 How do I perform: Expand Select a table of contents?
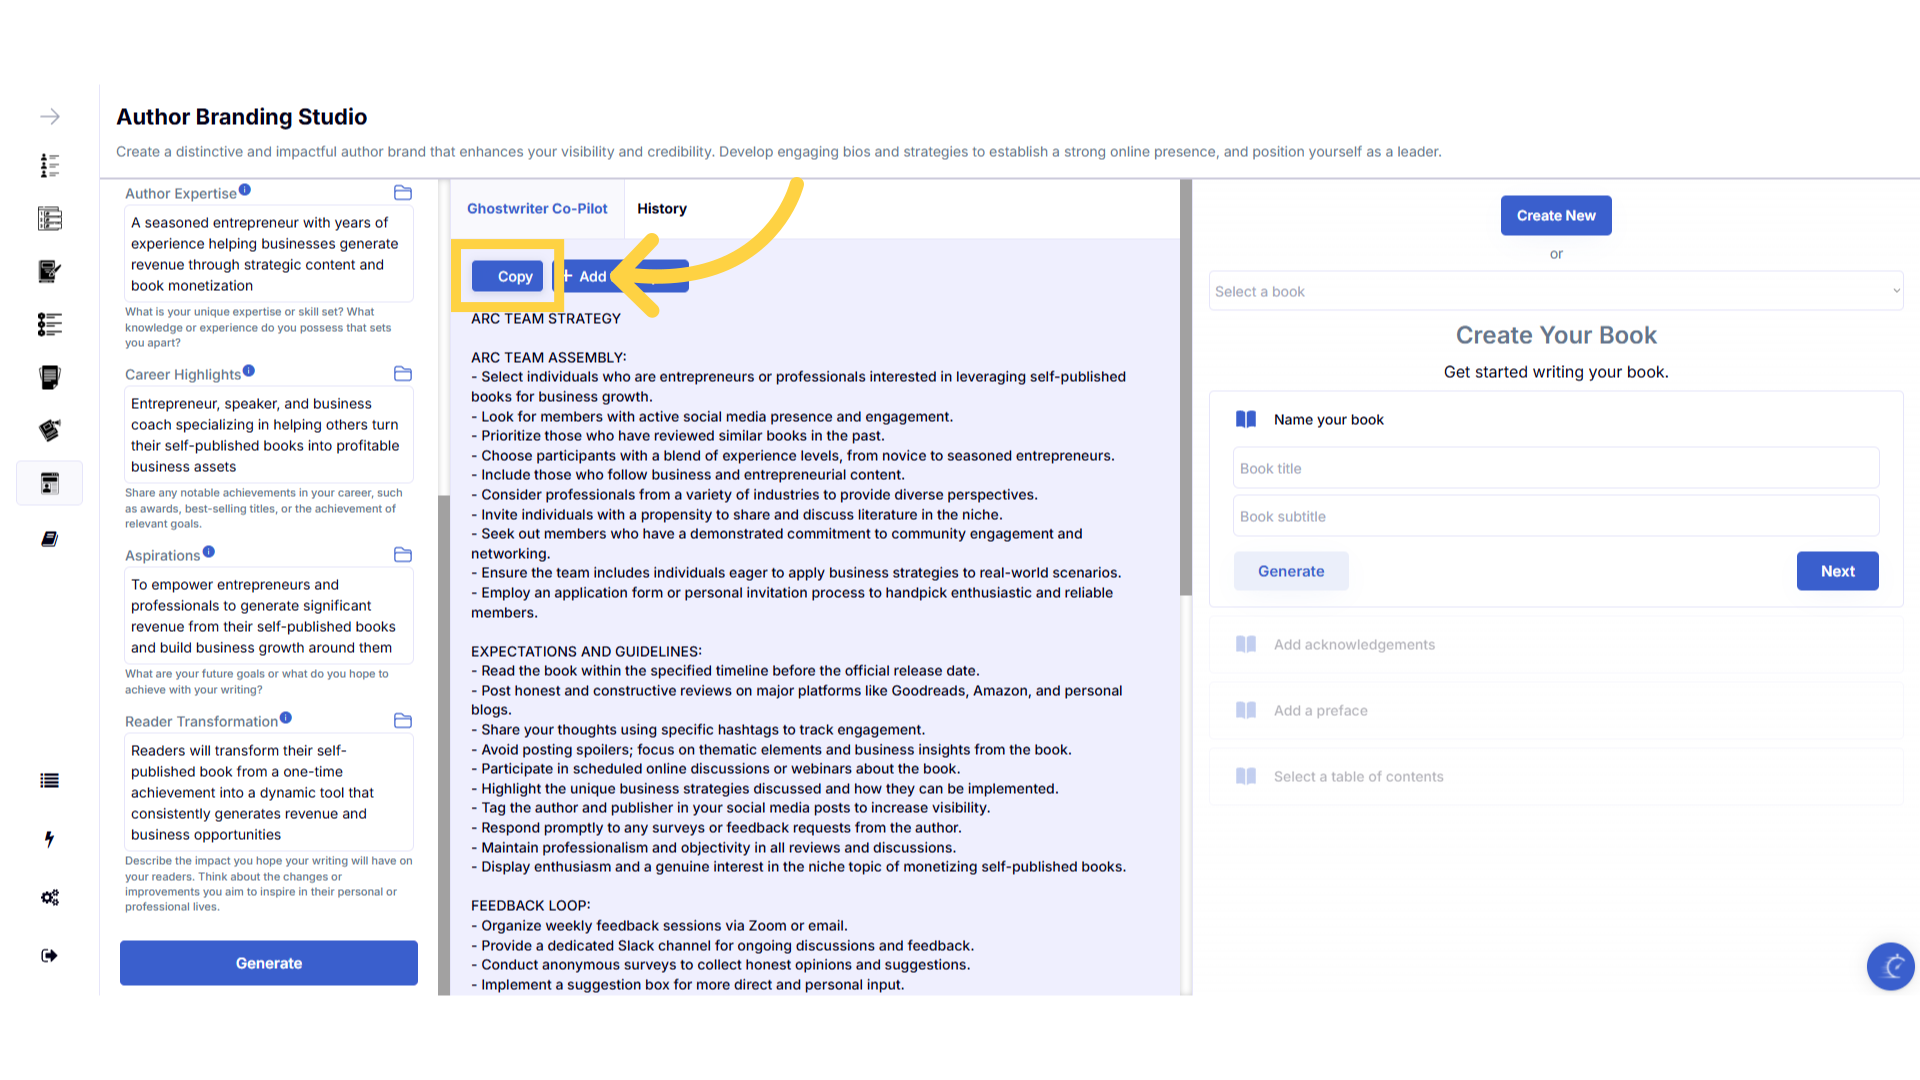[1358, 777]
